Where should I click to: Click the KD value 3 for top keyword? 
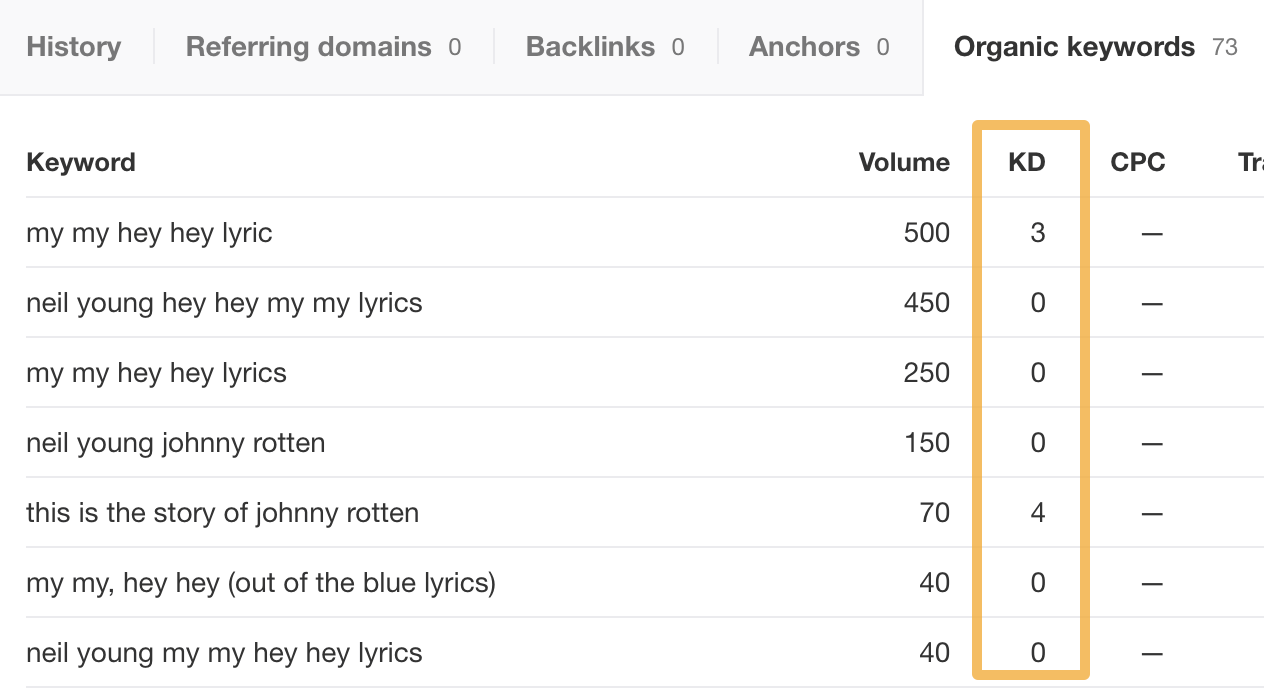[1037, 232]
